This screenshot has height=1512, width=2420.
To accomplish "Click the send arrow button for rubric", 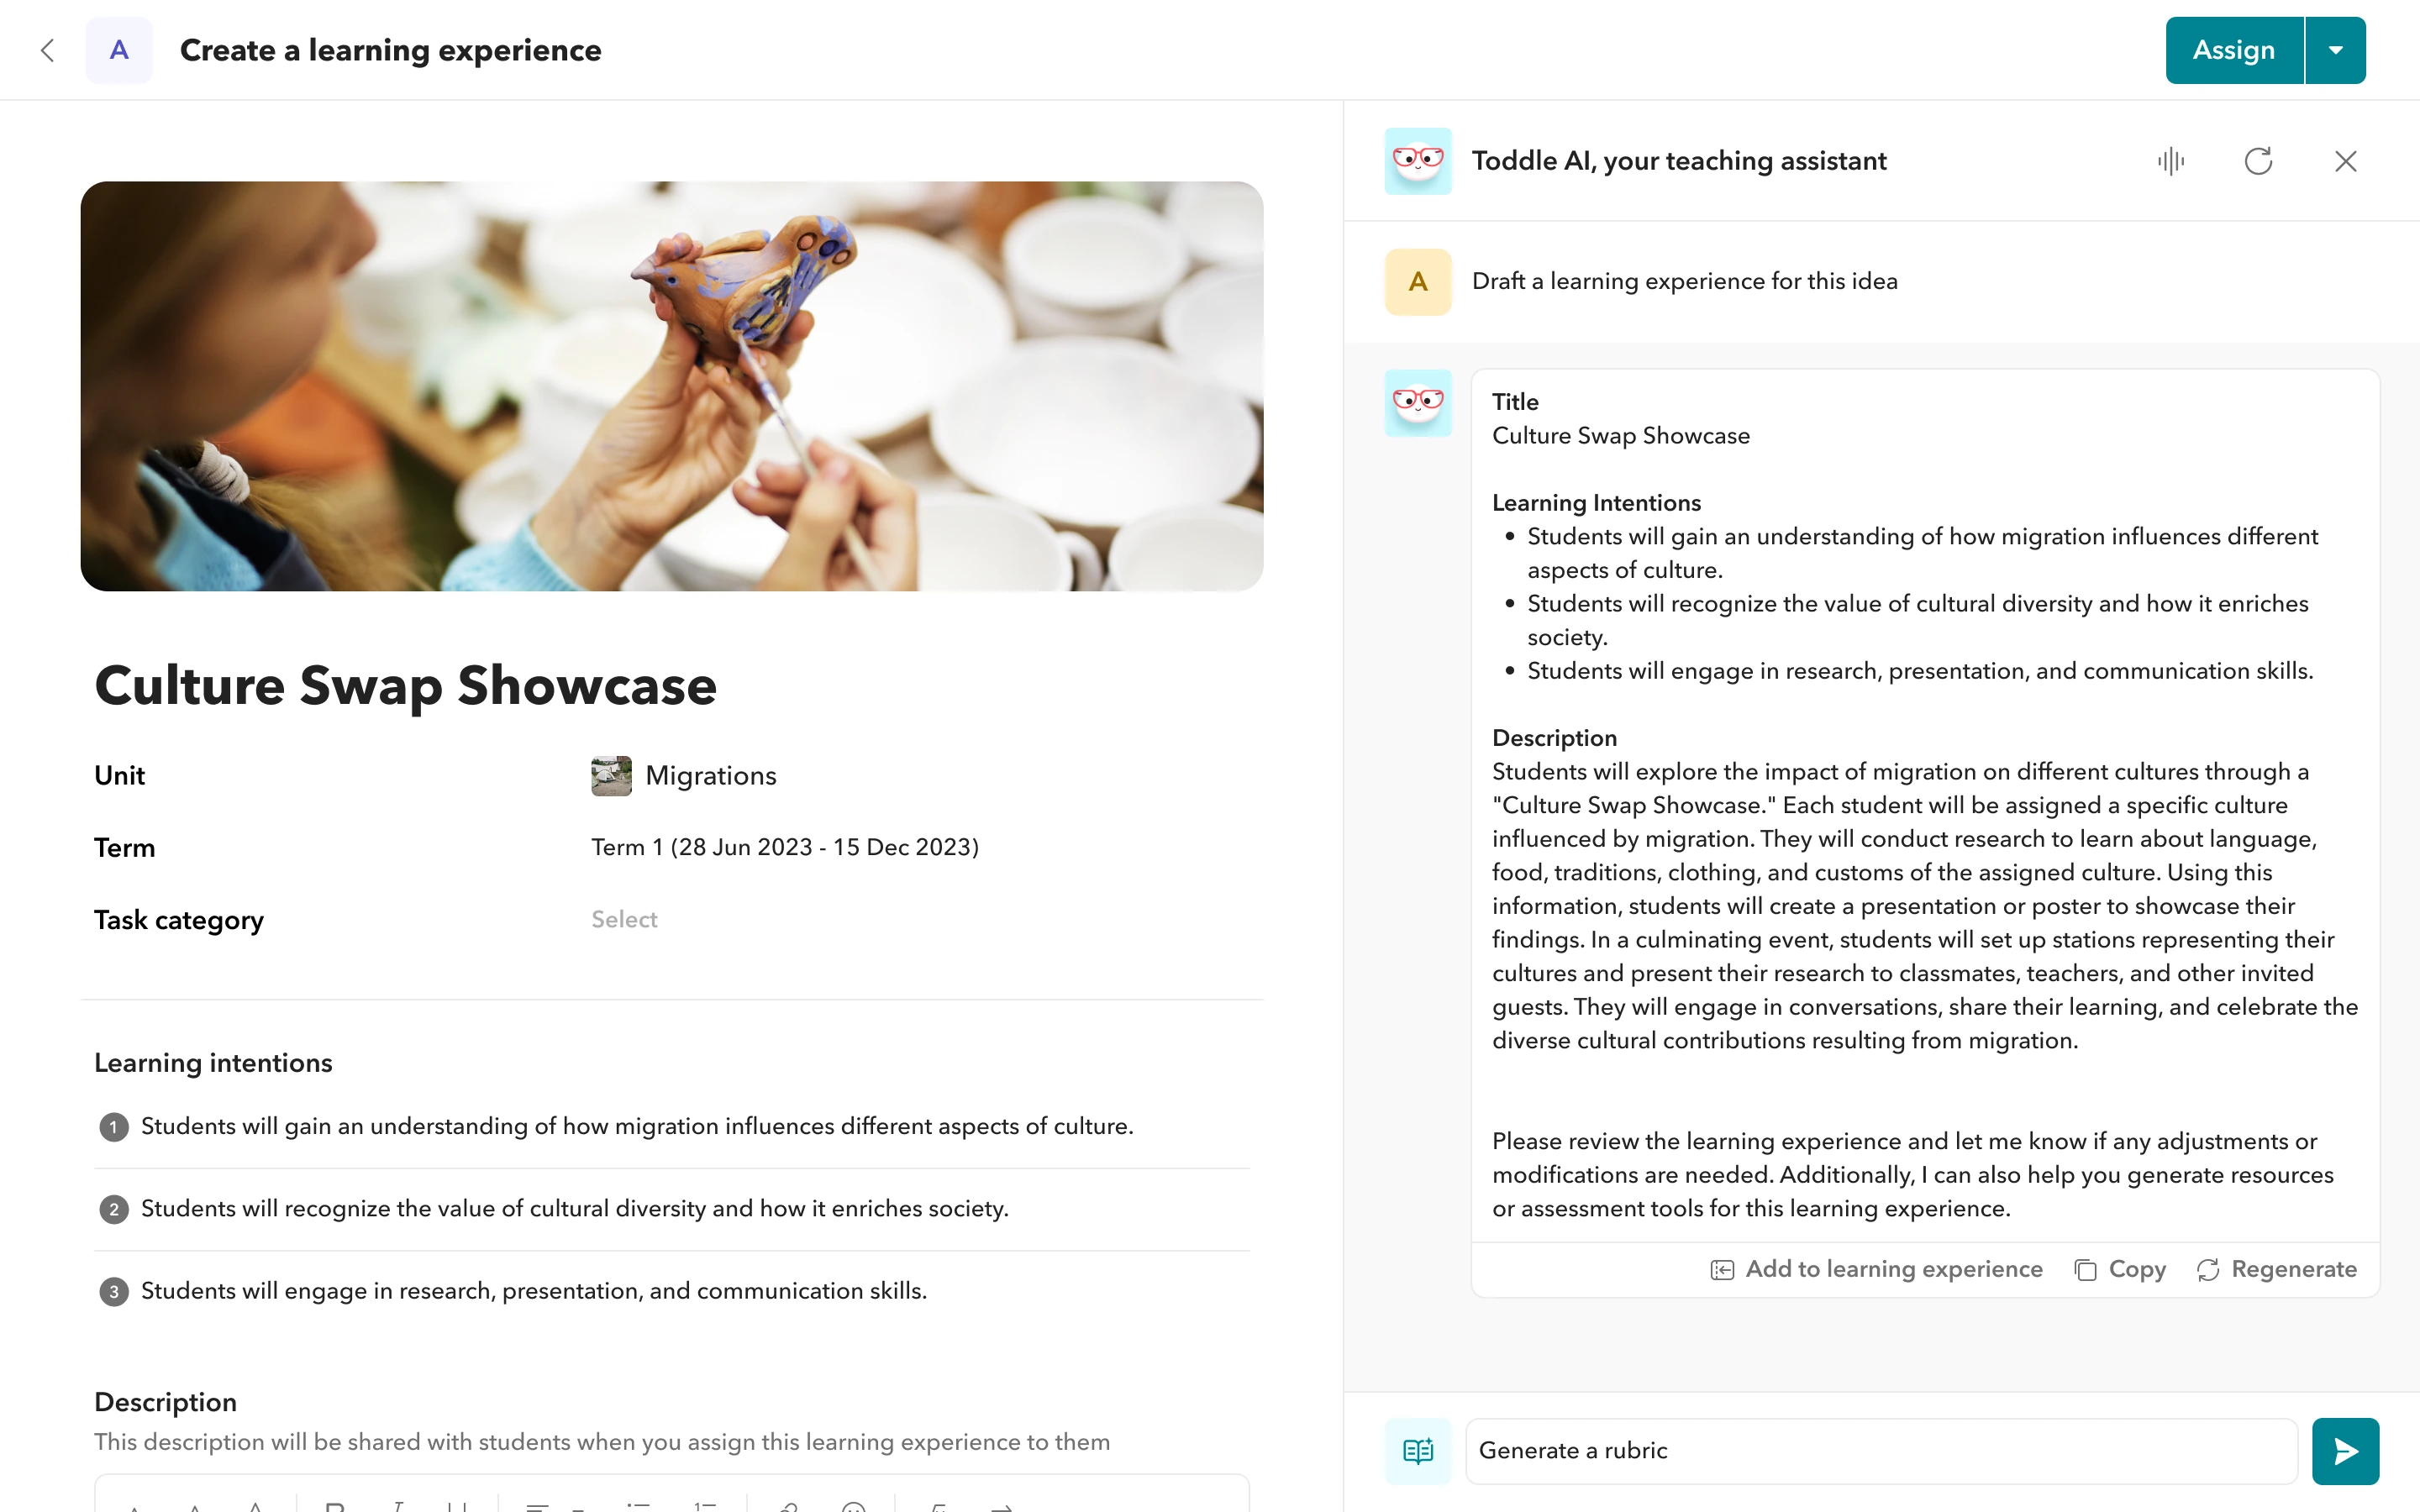I will [x=2345, y=1449].
